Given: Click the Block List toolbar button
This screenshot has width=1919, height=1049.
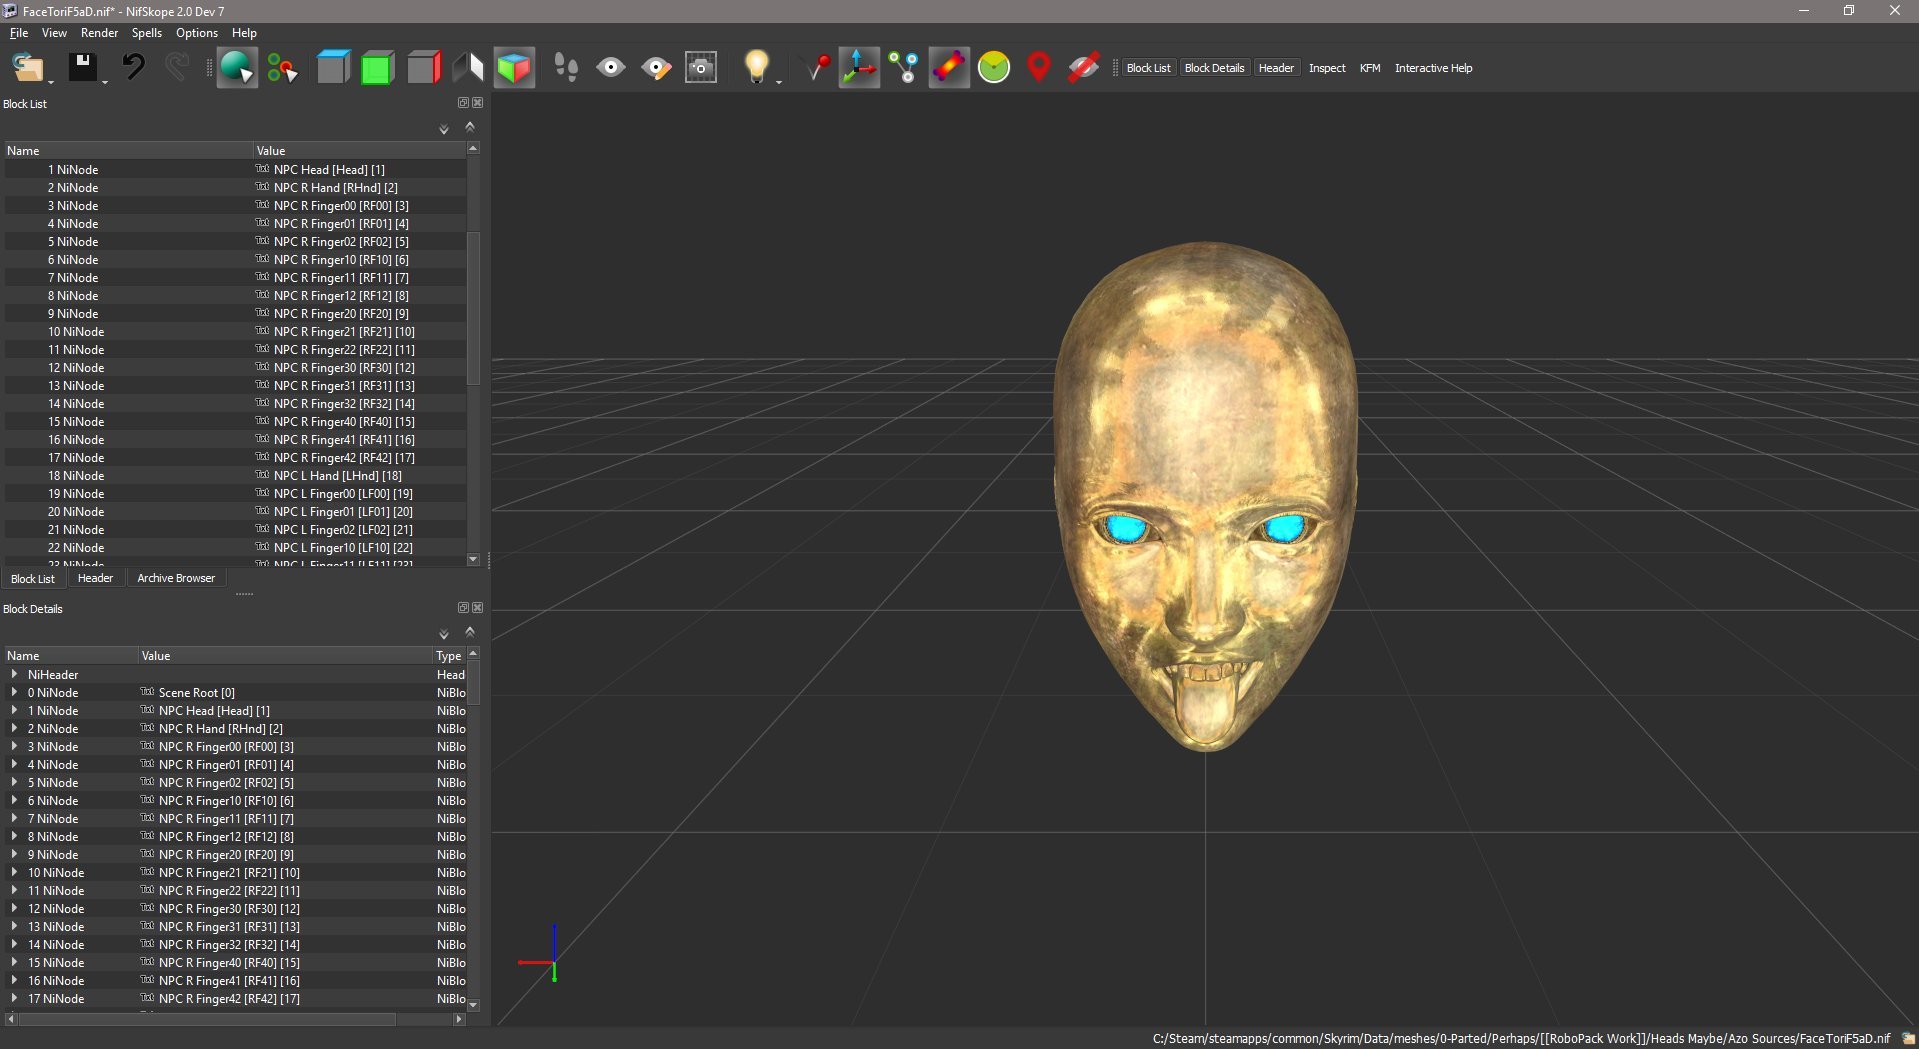Looking at the screenshot, I should pyautogui.click(x=1148, y=68).
